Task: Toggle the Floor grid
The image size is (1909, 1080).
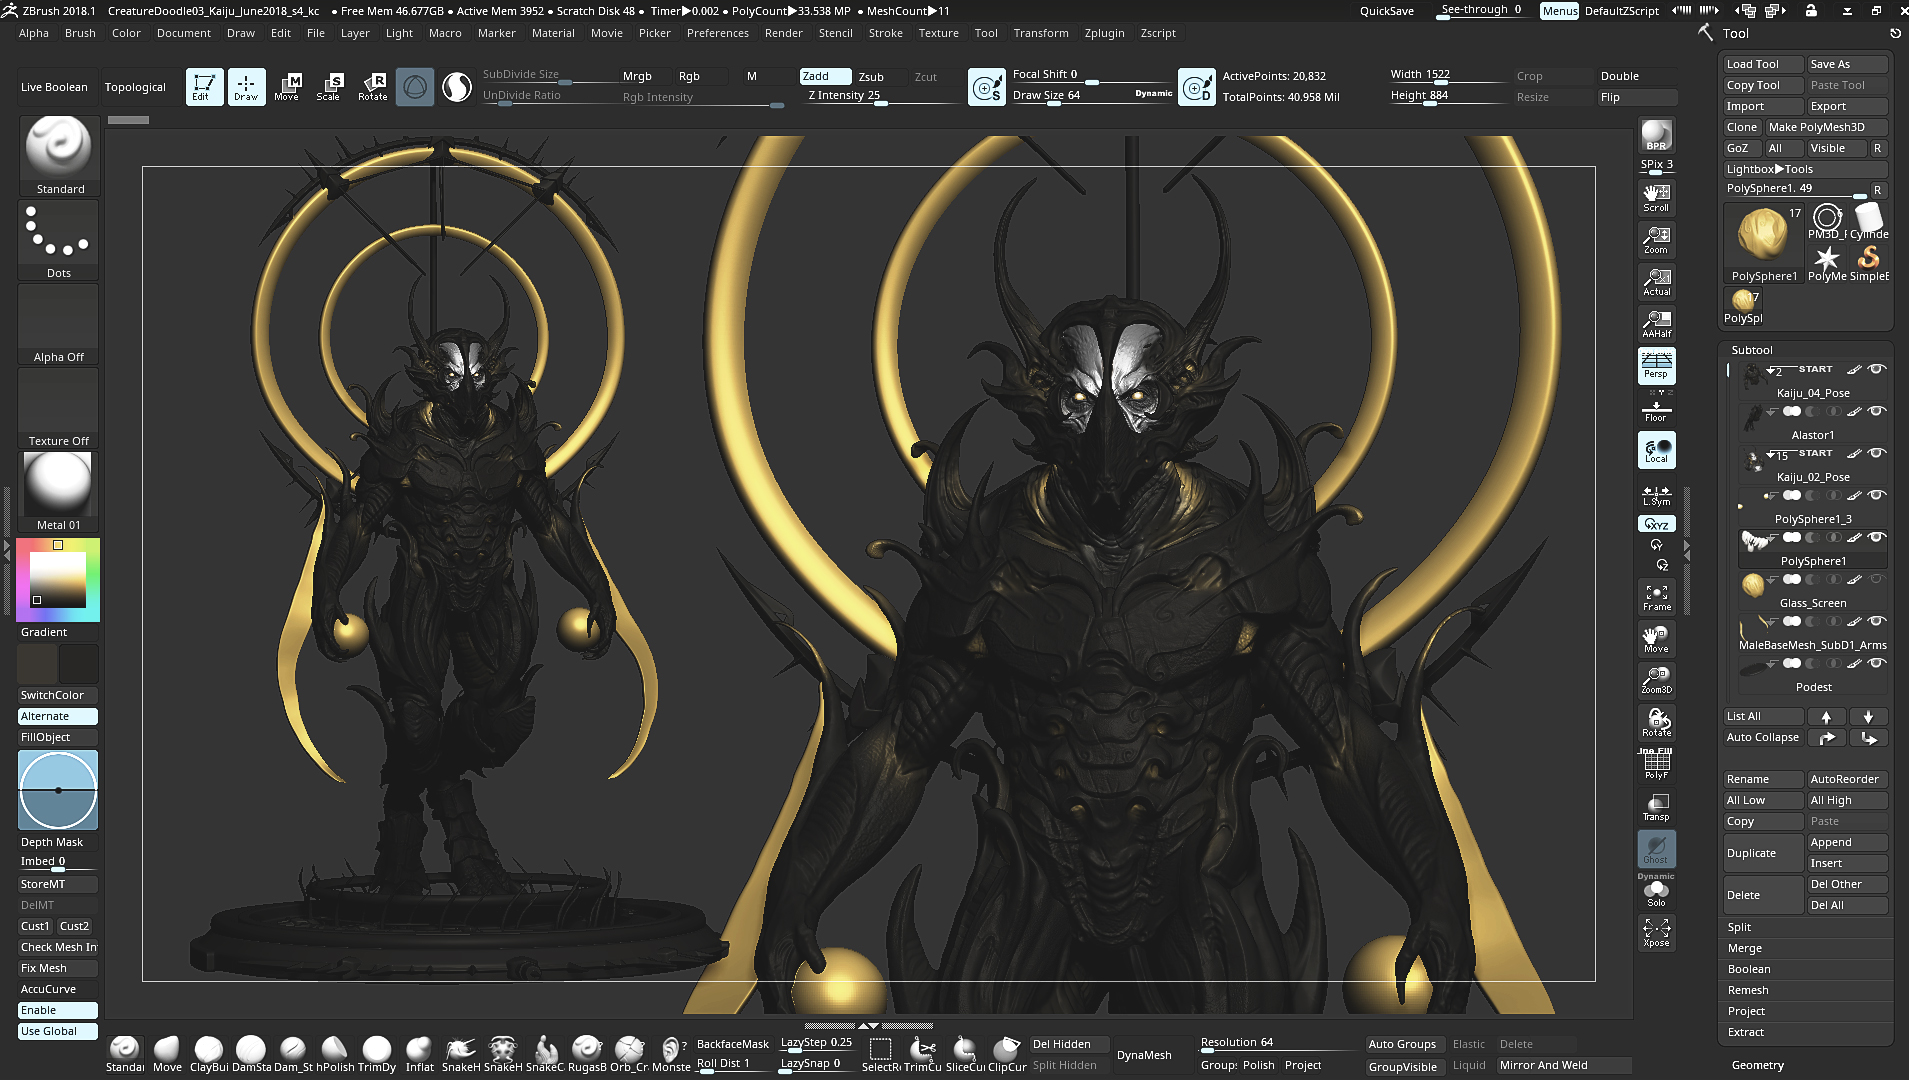Action: 1656,408
